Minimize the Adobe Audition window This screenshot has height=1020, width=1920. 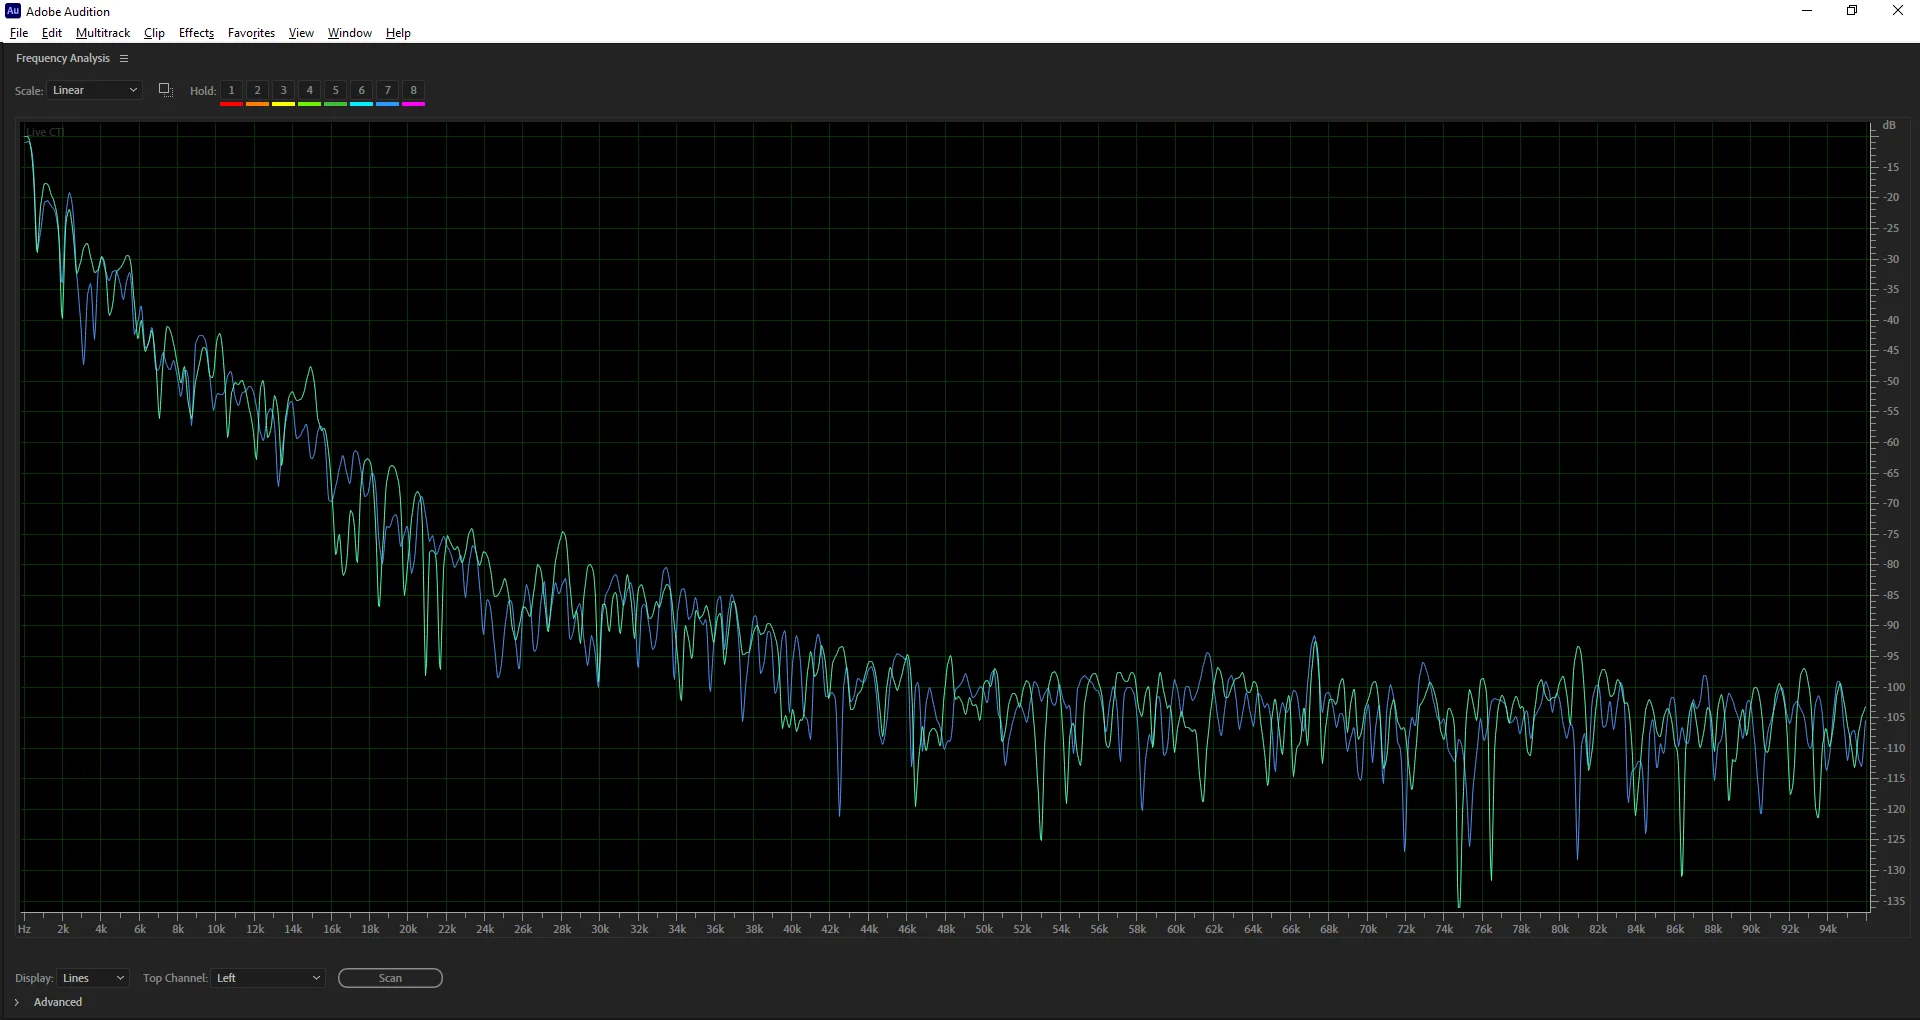(x=1807, y=11)
